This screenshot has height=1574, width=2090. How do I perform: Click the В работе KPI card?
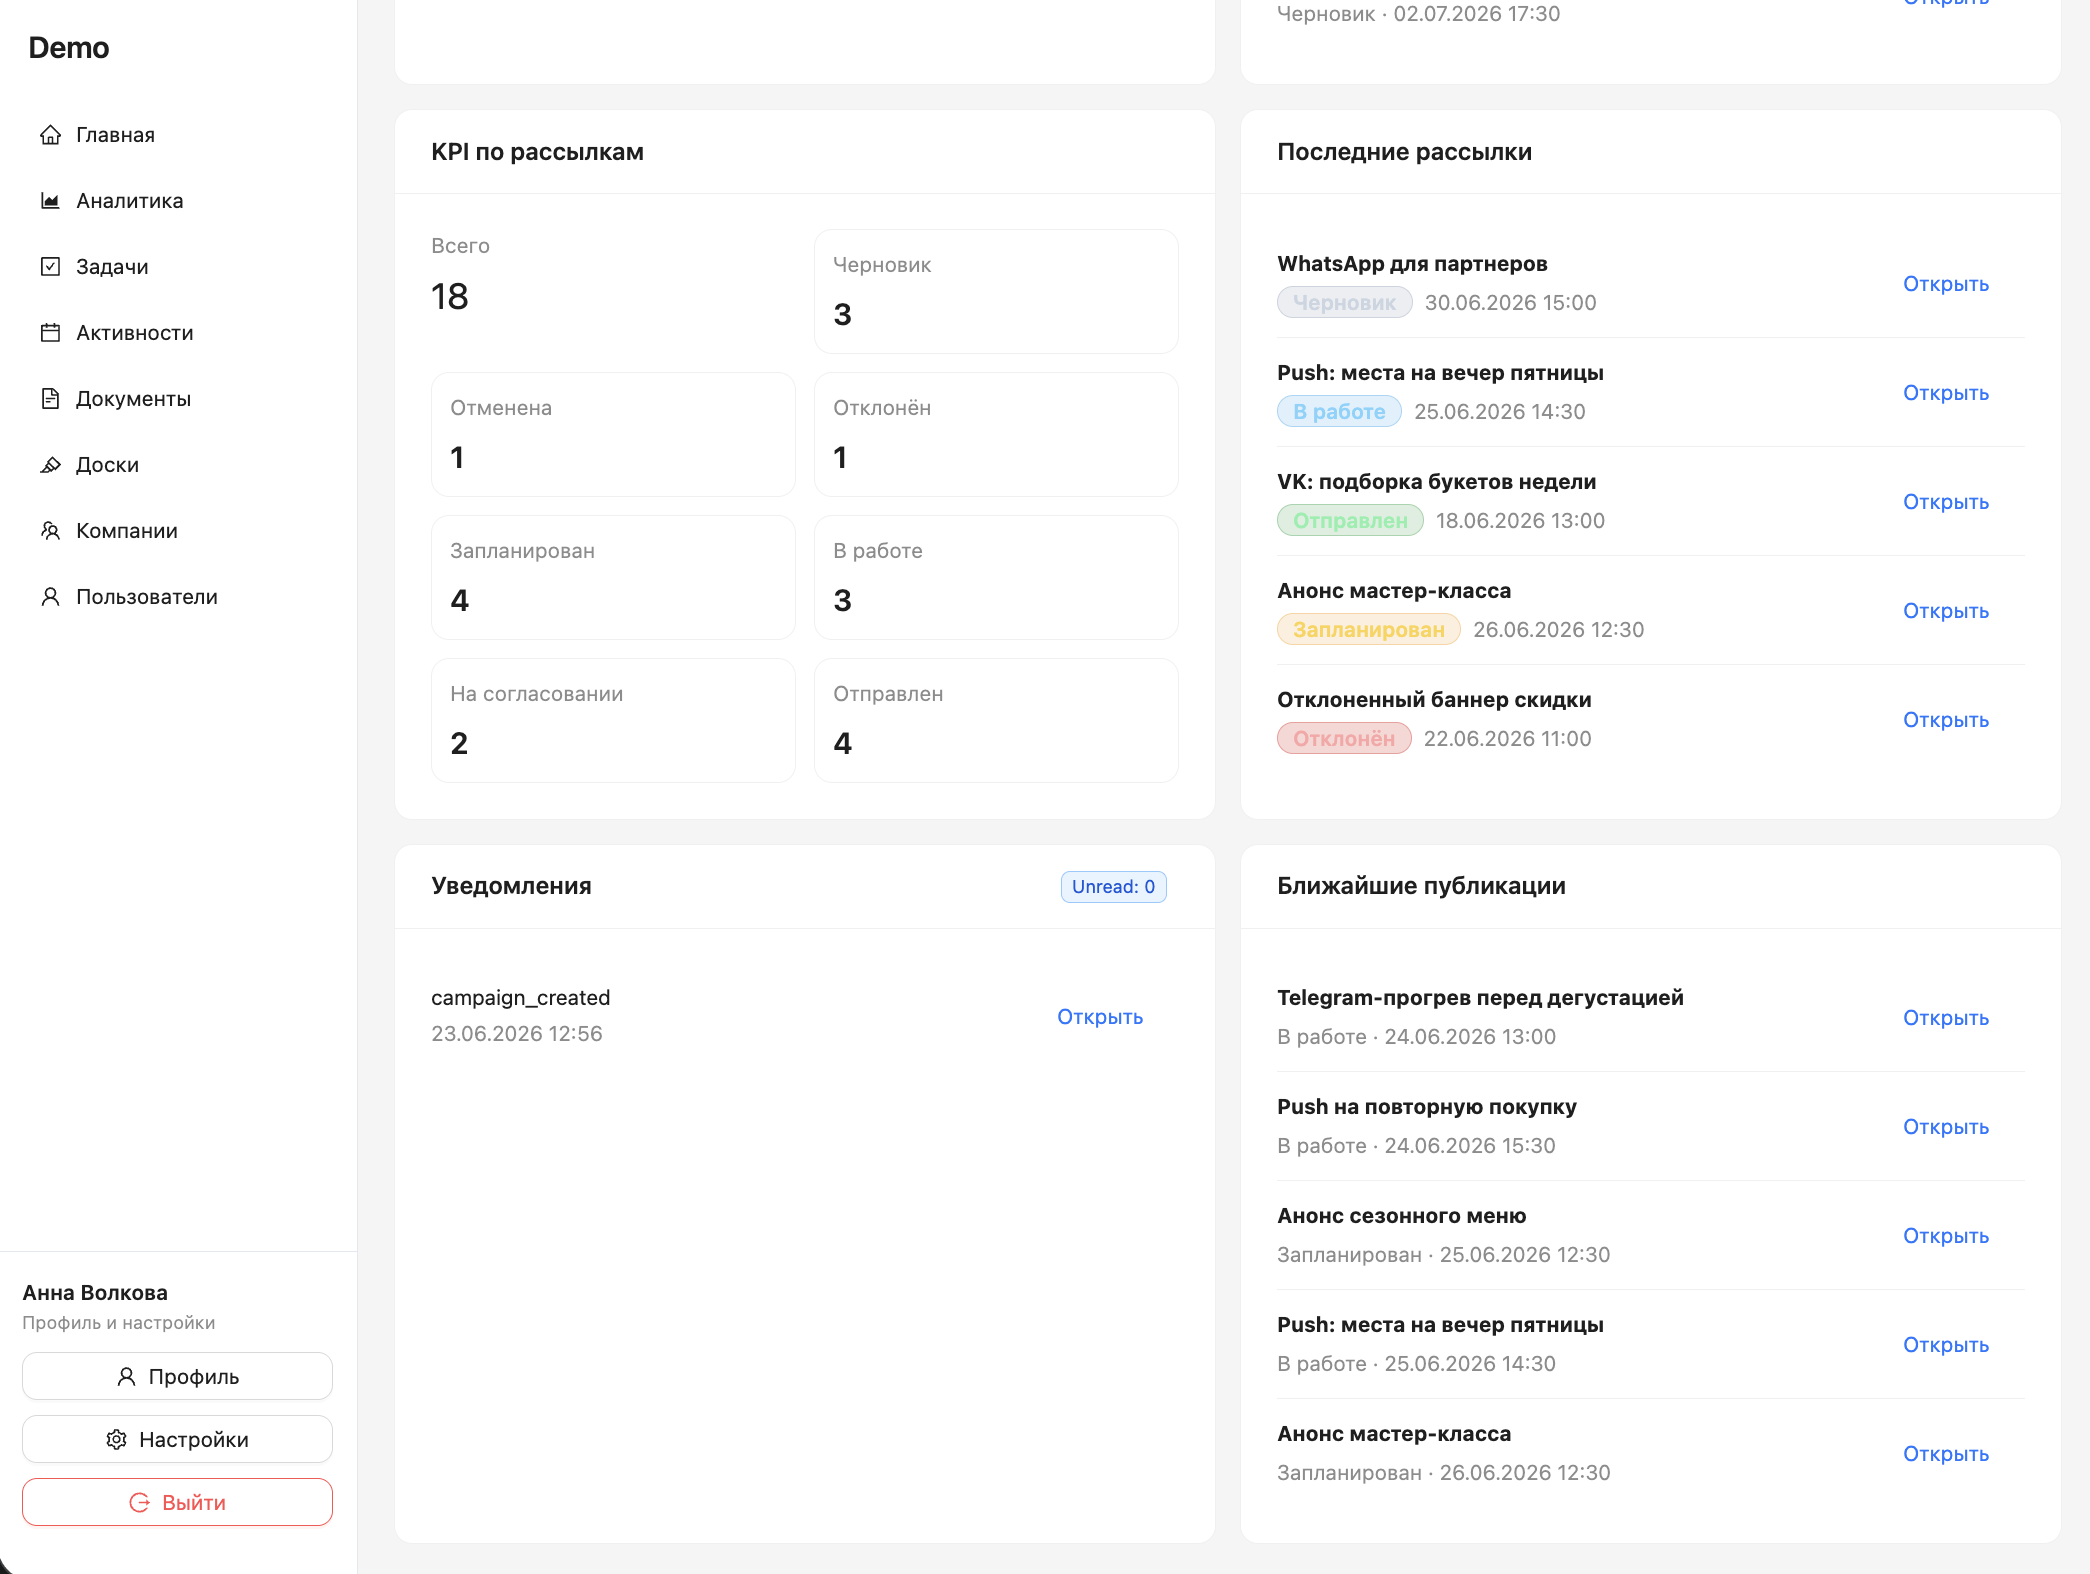click(996, 578)
